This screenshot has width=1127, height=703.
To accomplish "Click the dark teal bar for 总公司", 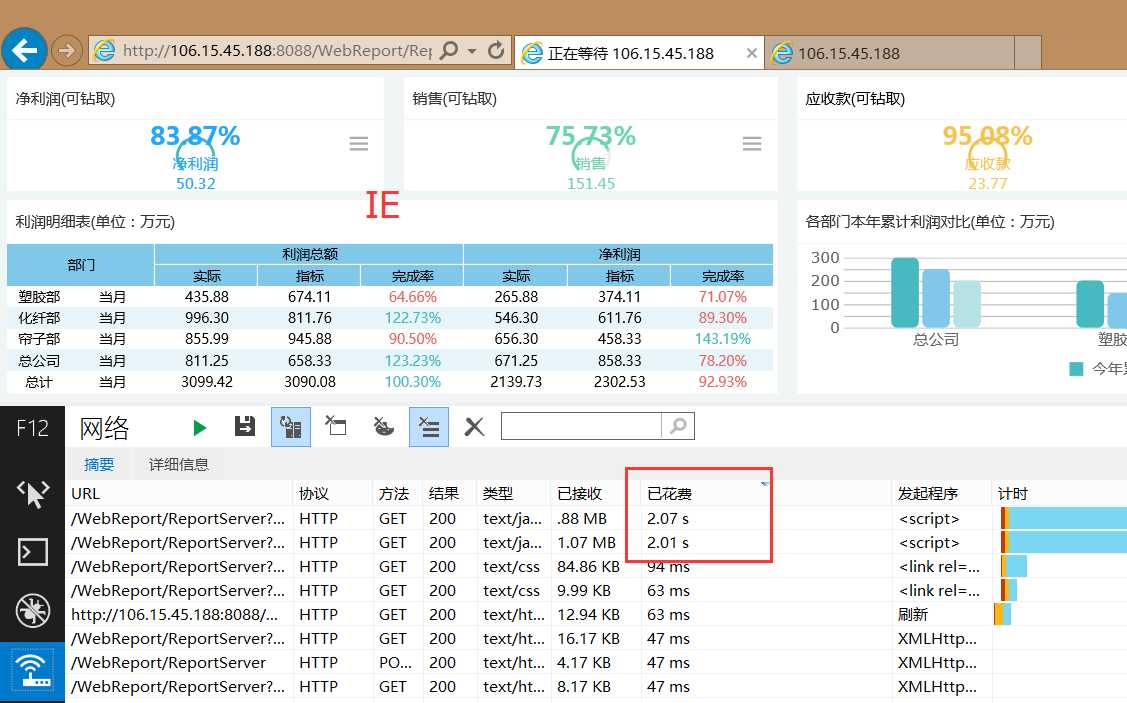I will (905, 293).
